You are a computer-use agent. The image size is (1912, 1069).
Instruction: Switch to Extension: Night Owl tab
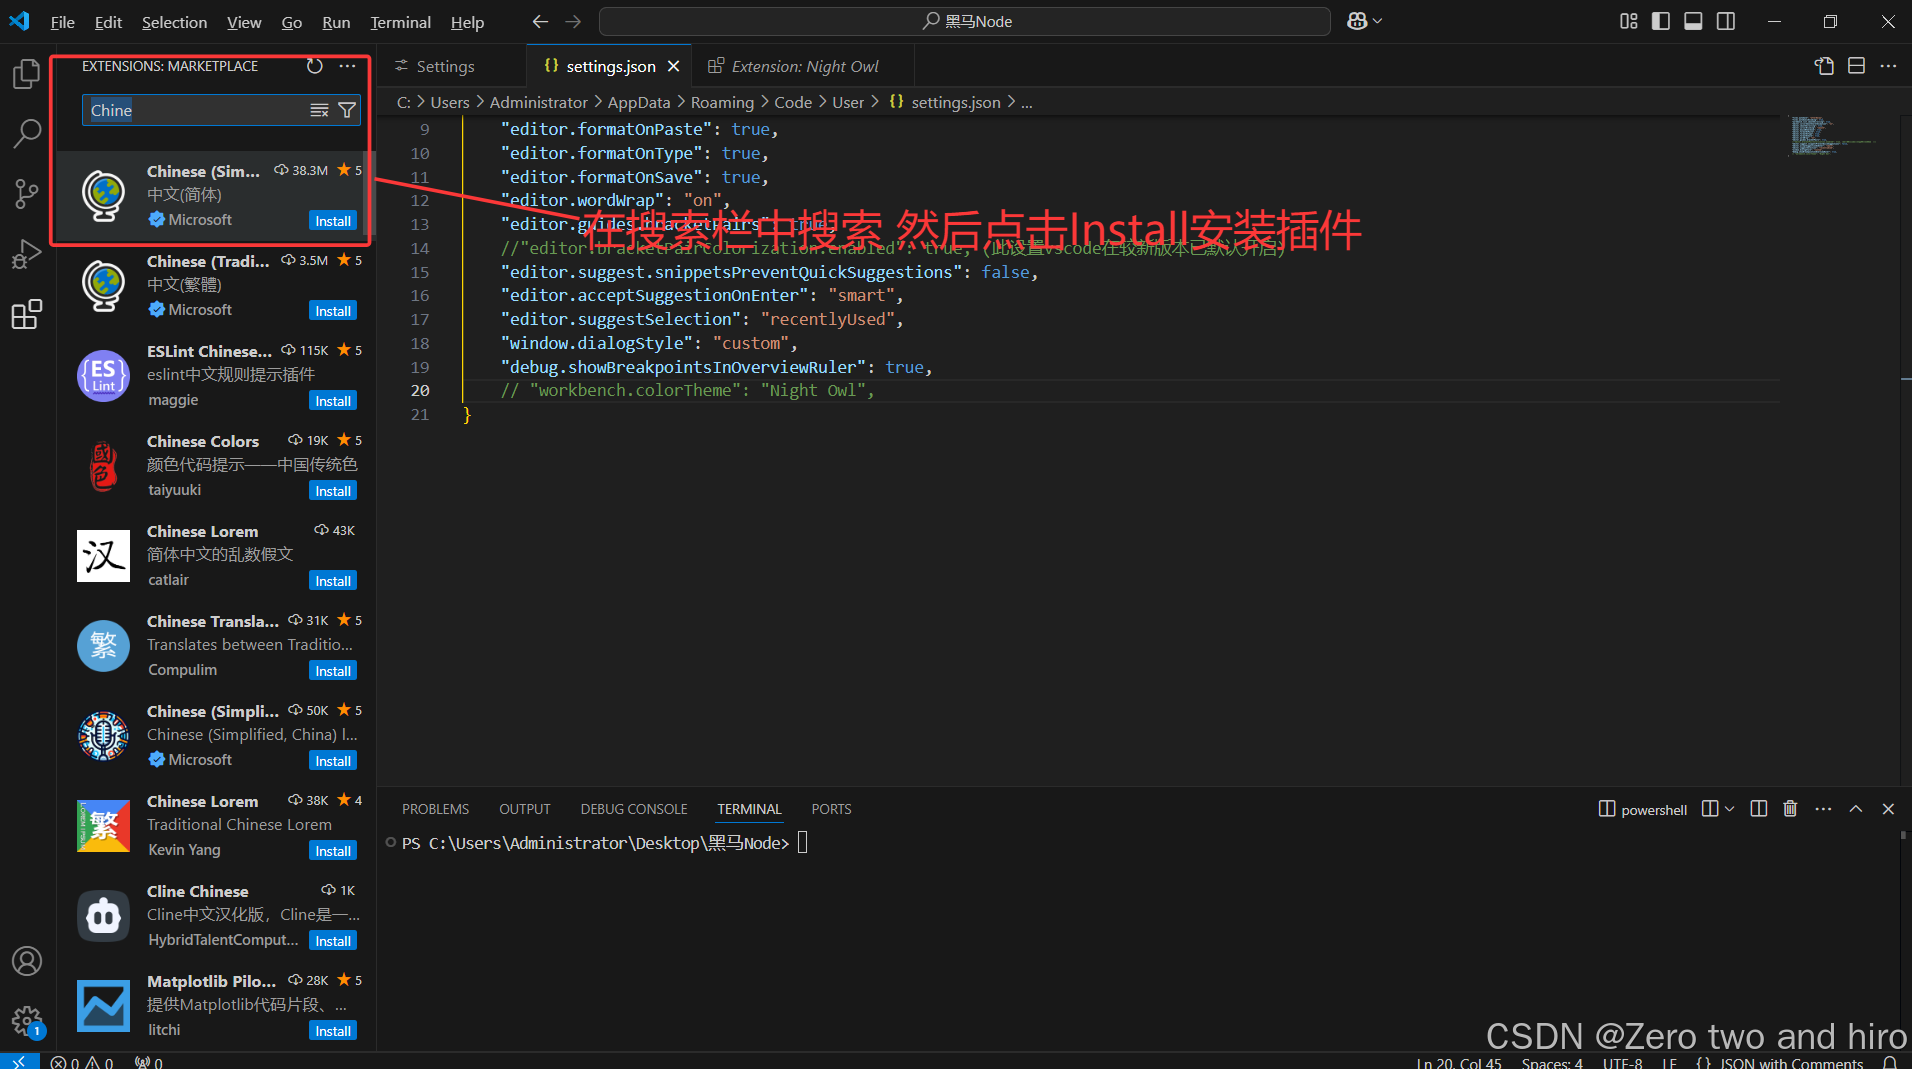coord(804,66)
